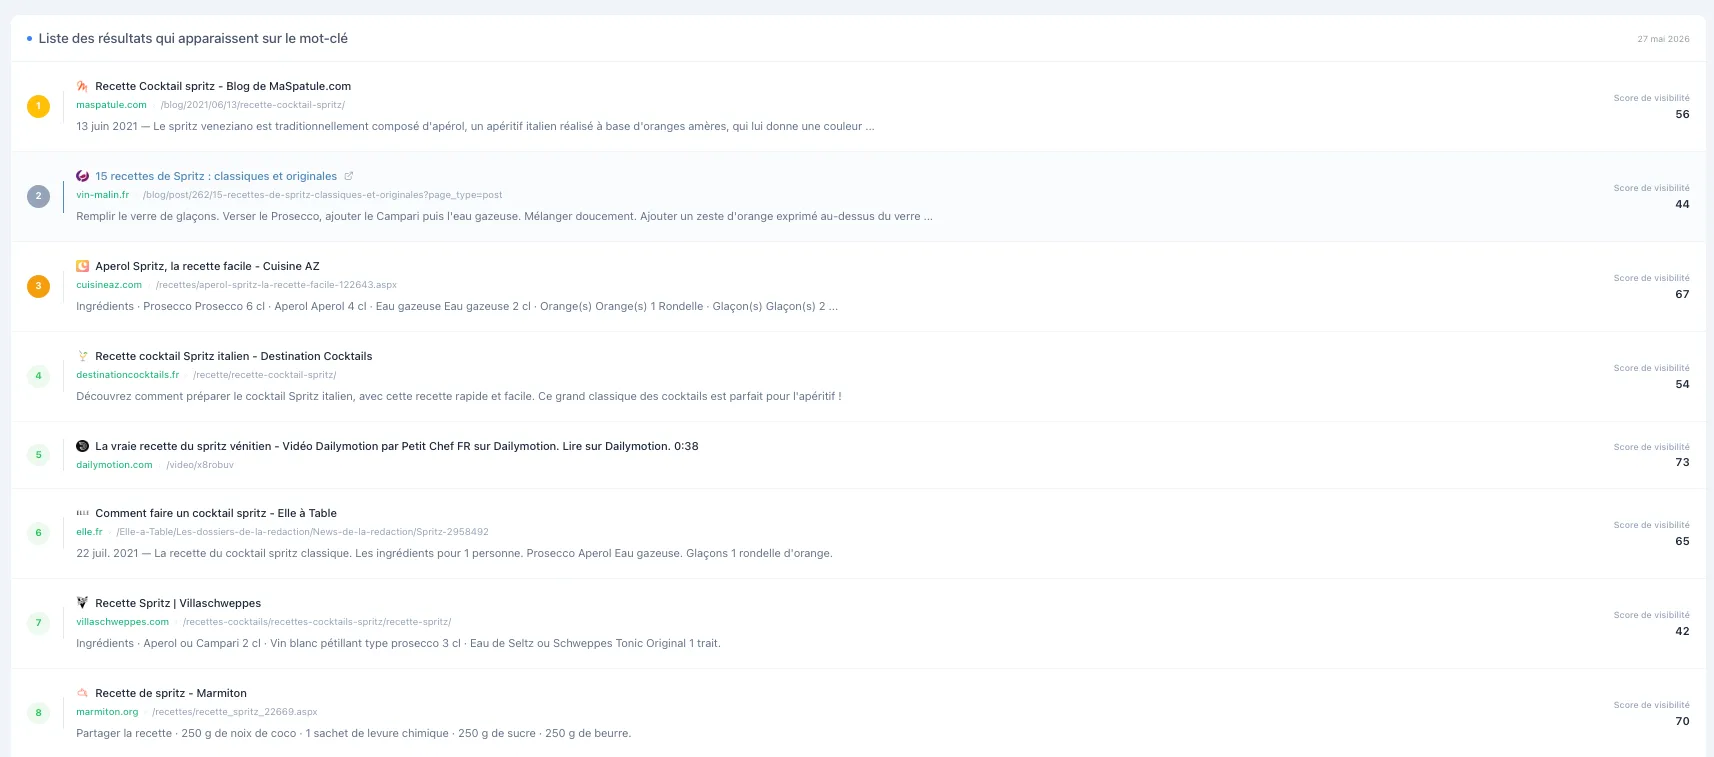Click visibility score 54 for destinationcocktails.fr

[1682, 384]
